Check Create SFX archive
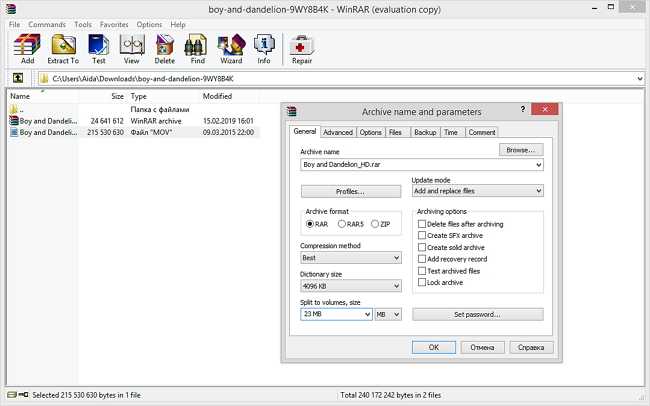The width and height of the screenshot is (650, 406). (x=422, y=236)
